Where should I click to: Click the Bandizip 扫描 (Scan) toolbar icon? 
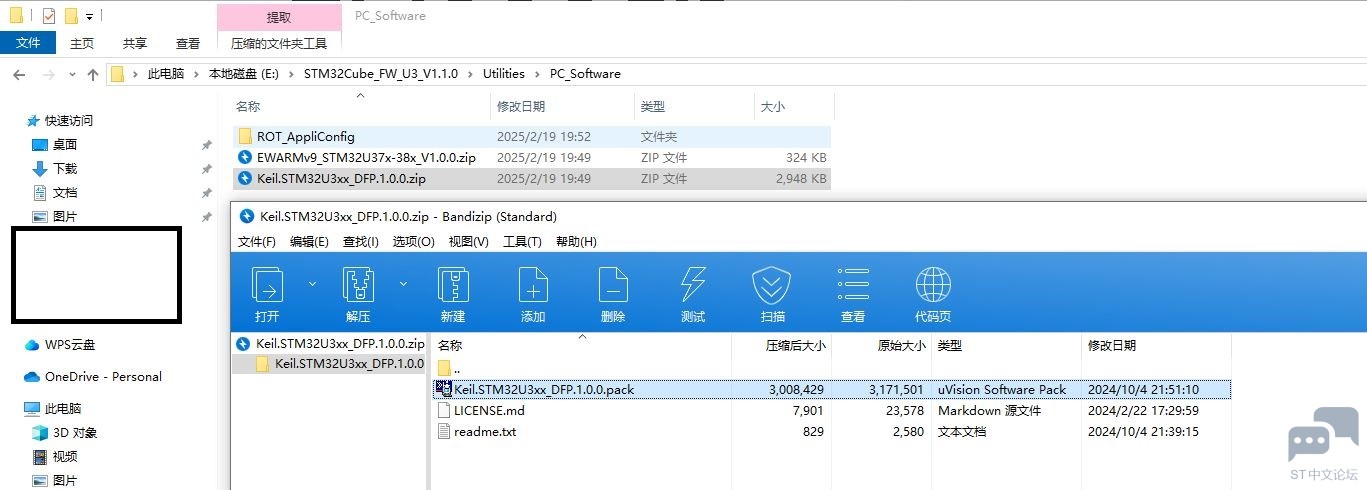click(772, 286)
